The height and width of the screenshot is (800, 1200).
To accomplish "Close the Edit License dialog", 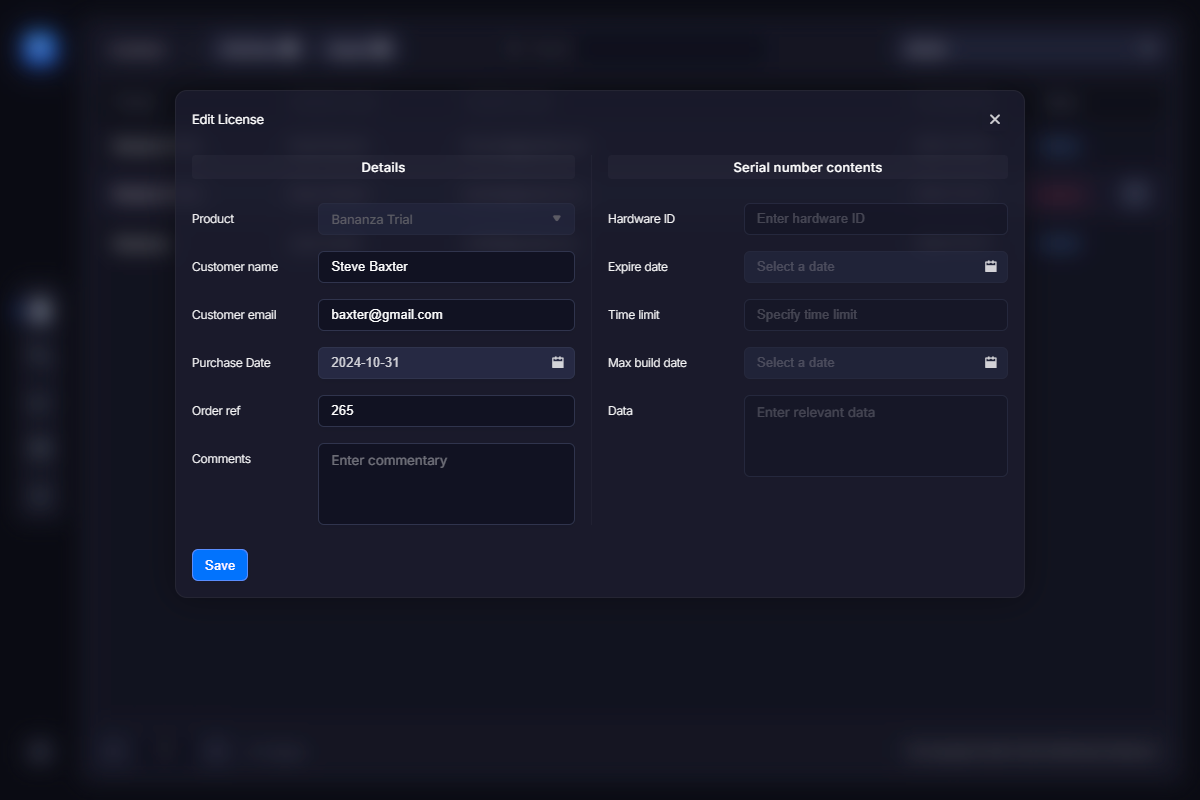I will click(994, 119).
